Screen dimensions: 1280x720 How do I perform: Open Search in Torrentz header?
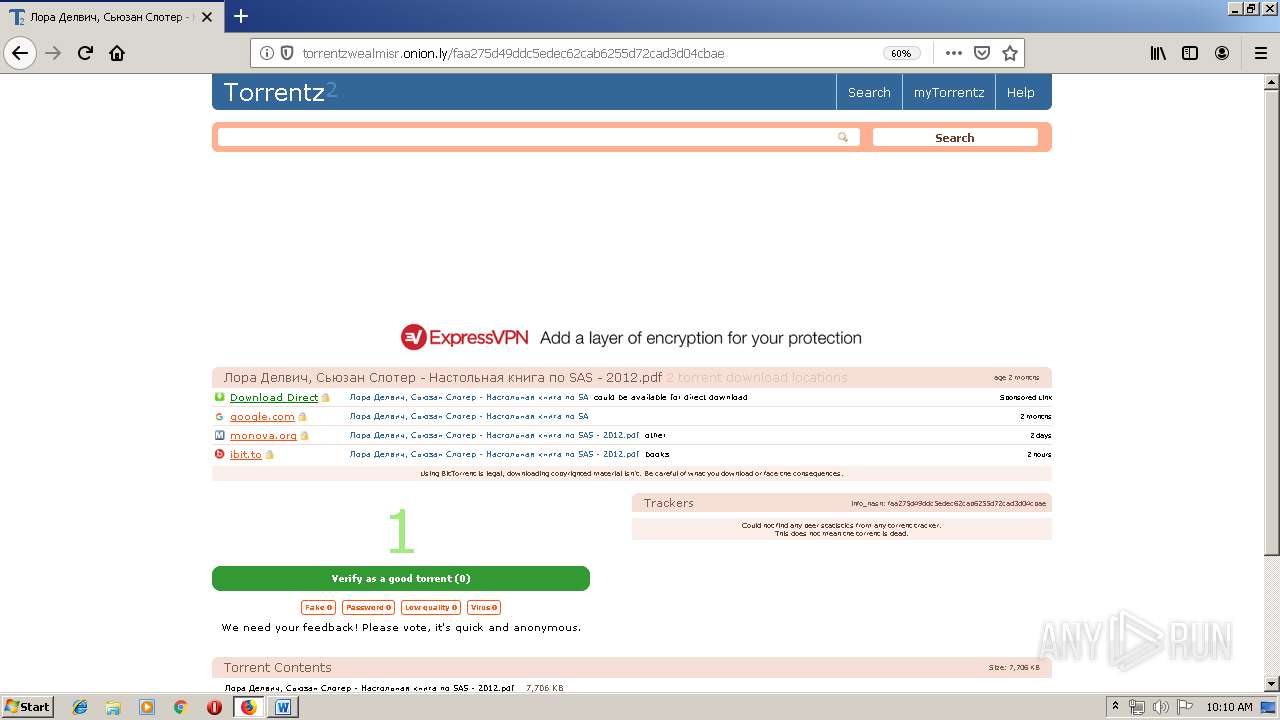coord(869,92)
